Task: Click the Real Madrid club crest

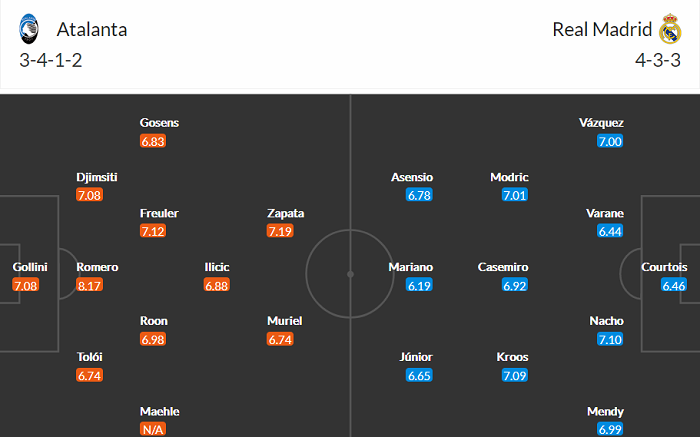Action: click(669, 29)
